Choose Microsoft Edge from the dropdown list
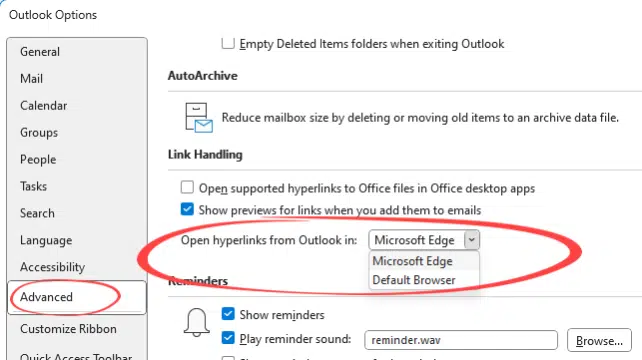Screen dimensions: 642x360 424,261
